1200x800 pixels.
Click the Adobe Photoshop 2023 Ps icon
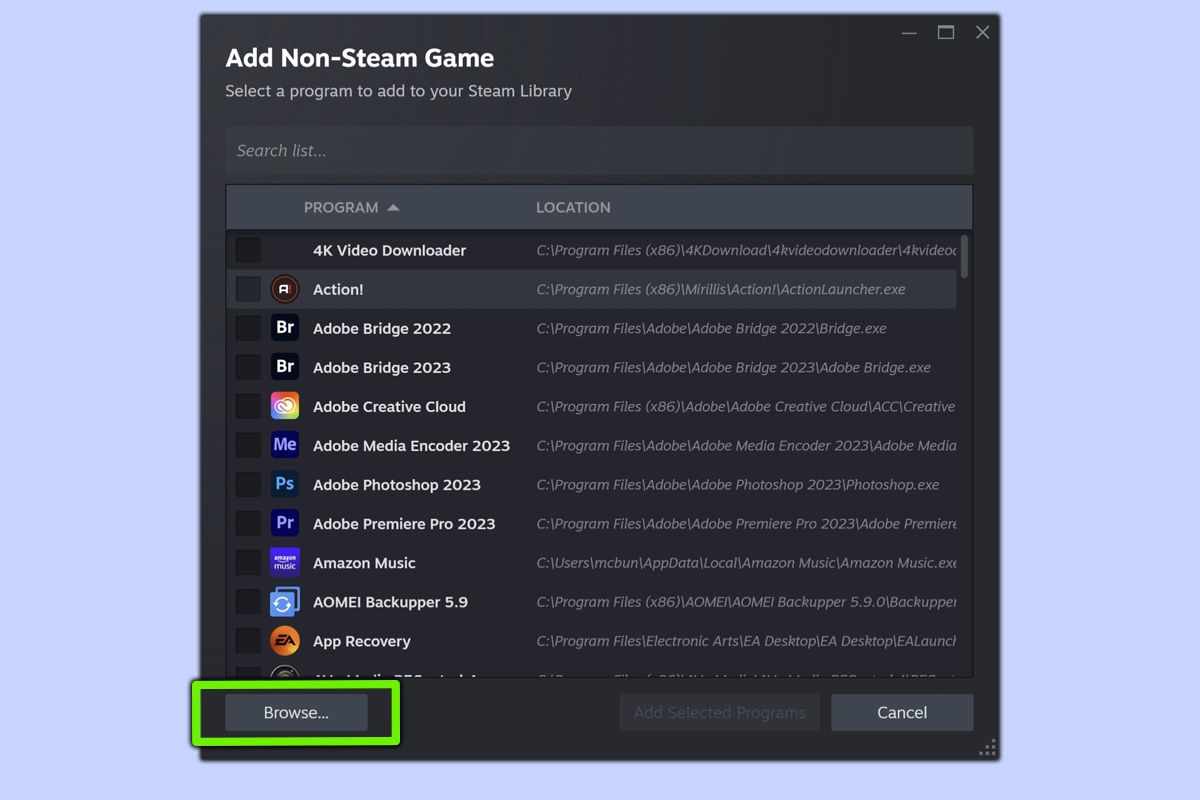(284, 484)
